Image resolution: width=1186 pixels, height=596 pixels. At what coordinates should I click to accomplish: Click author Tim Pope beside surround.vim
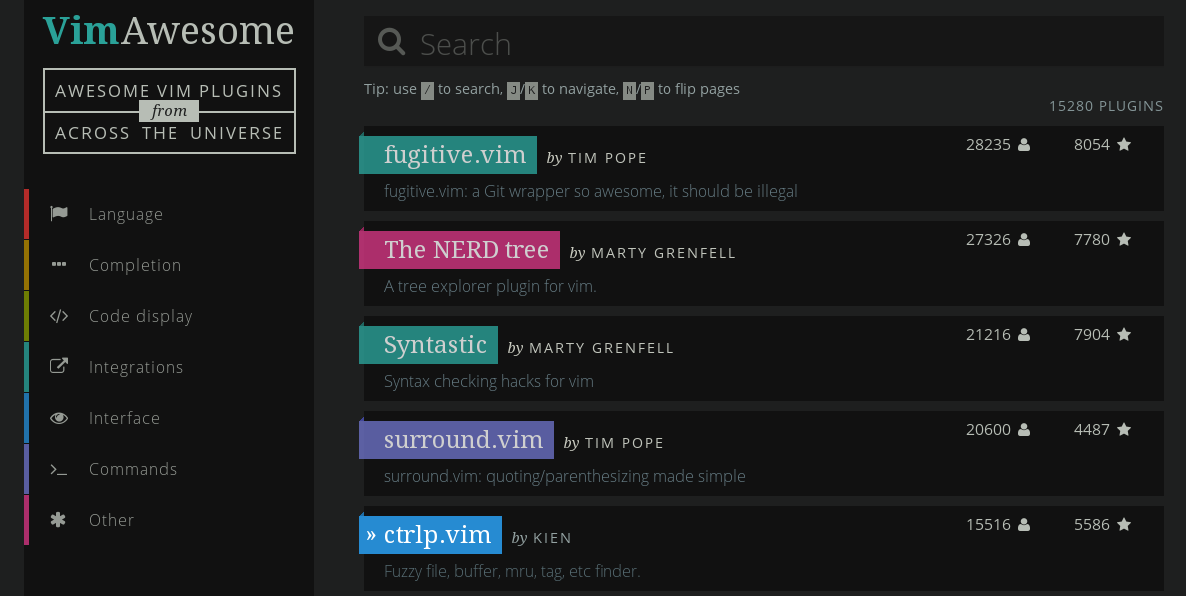tap(624, 443)
